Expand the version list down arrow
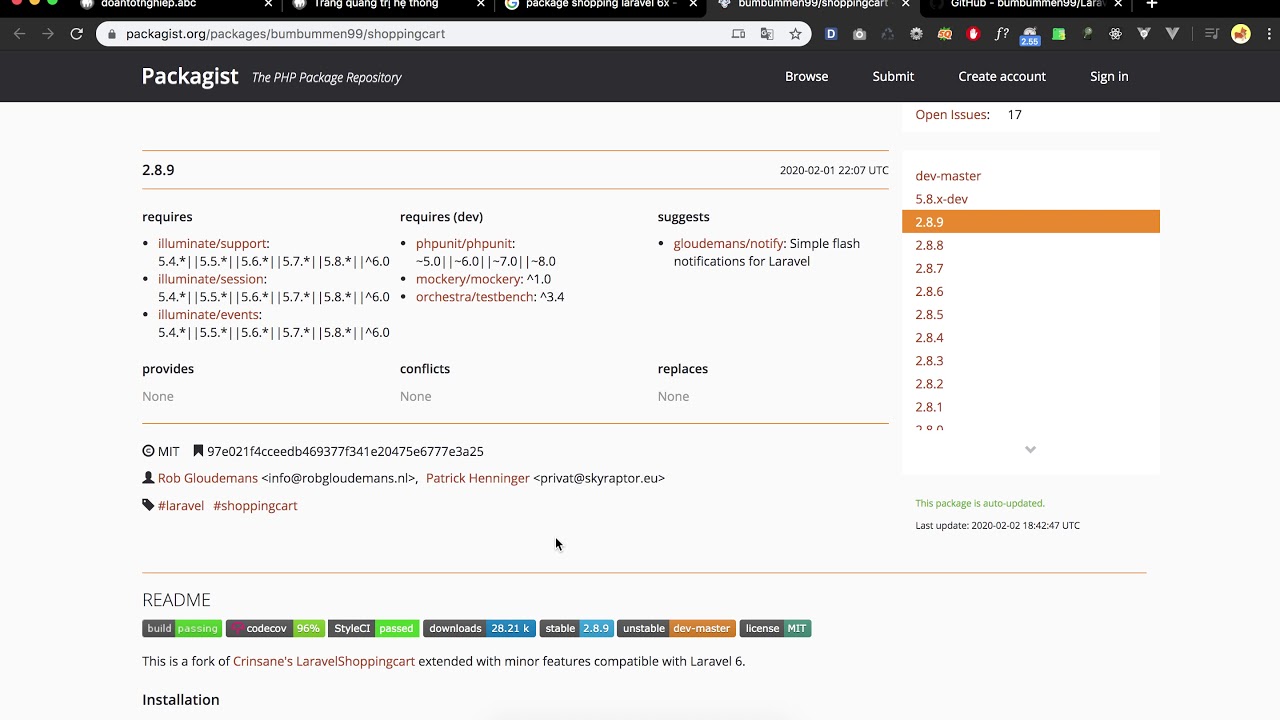This screenshot has width=1280, height=720. point(1030,450)
